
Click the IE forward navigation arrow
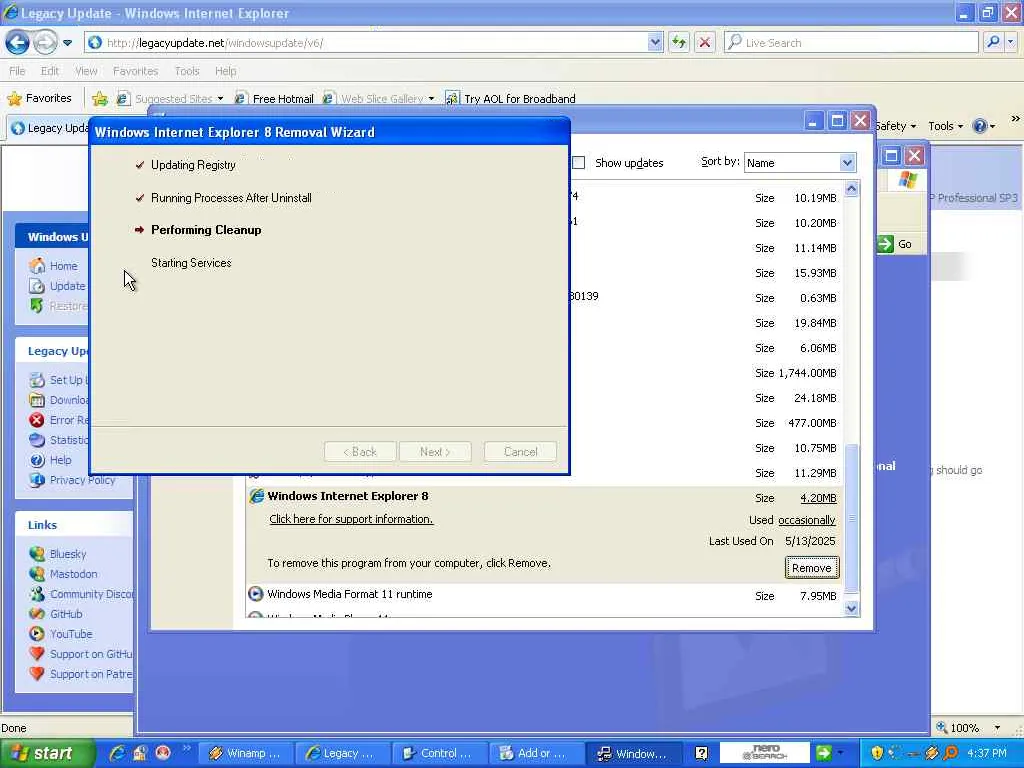tap(46, 42)
